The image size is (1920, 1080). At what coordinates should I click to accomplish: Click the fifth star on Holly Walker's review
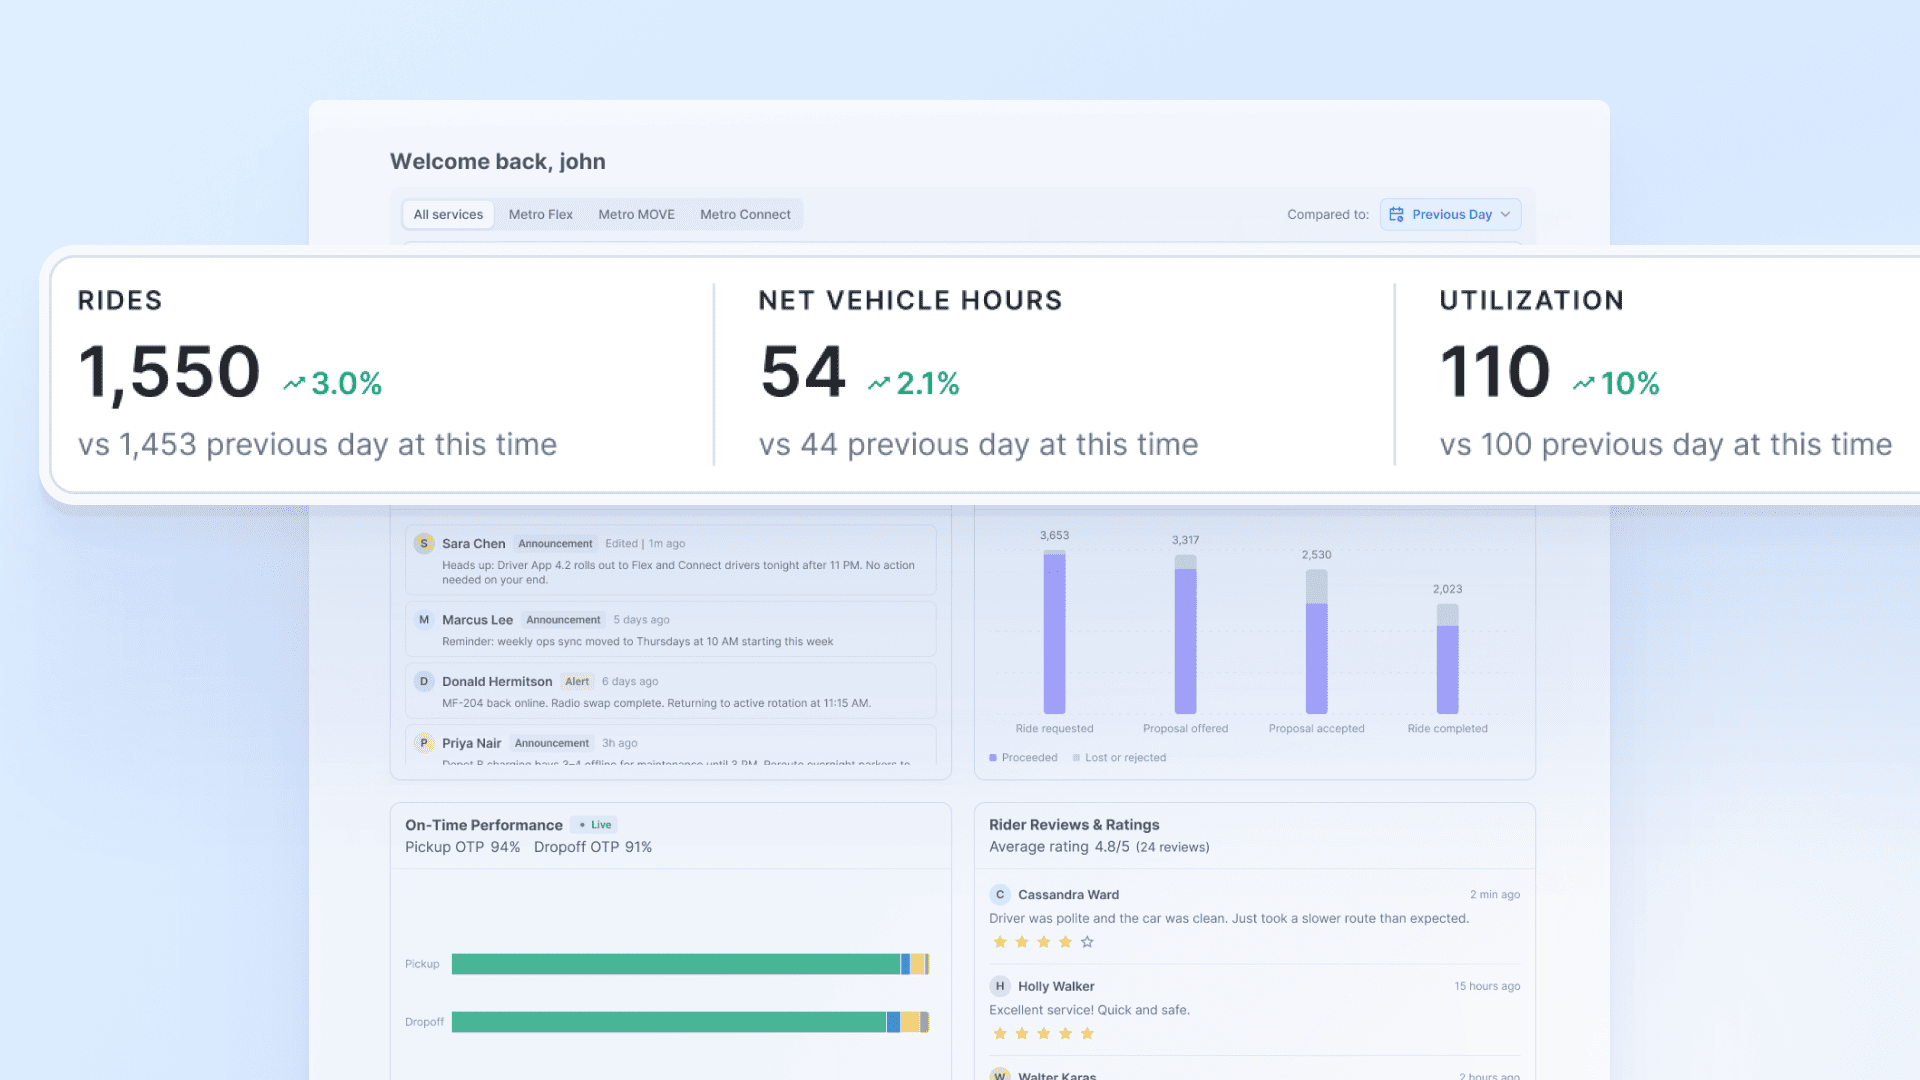click(1087, 1034)
